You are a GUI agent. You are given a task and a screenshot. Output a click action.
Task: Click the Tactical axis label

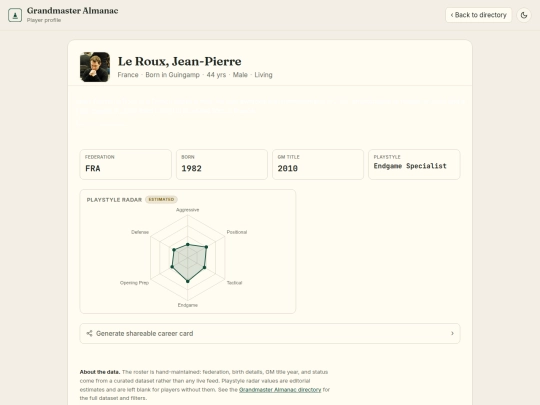coord(235,283)
